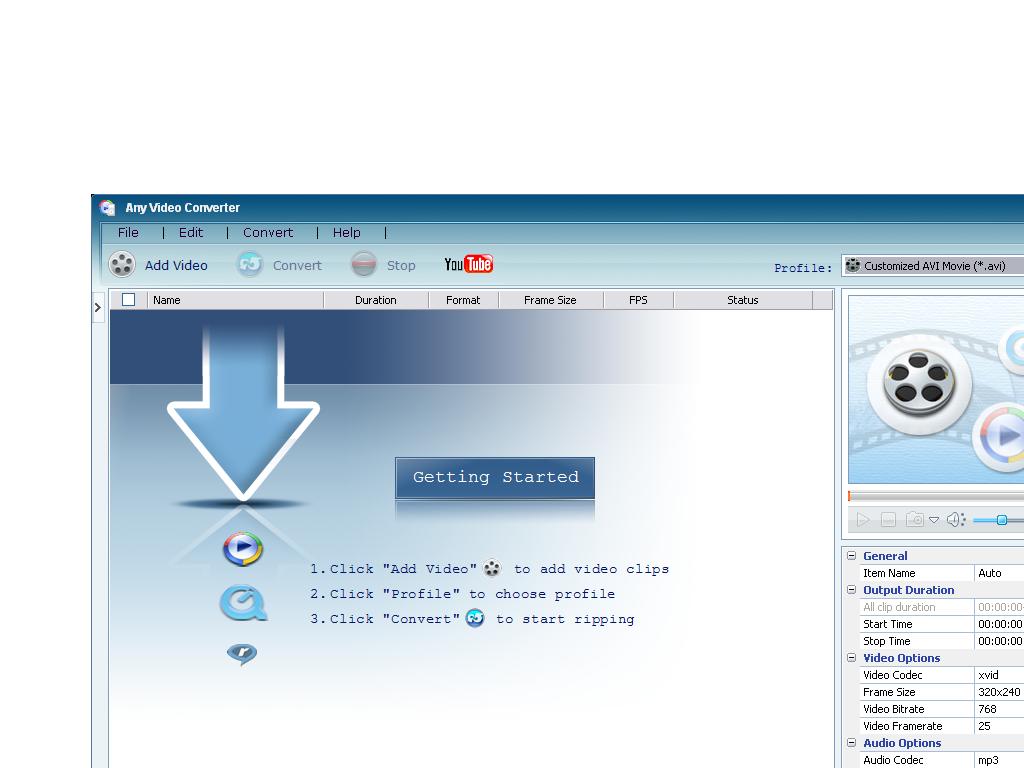This screenshot has width=1024, height=768.
Task: Expand the left side panel arrow
Action: (97, 307)
